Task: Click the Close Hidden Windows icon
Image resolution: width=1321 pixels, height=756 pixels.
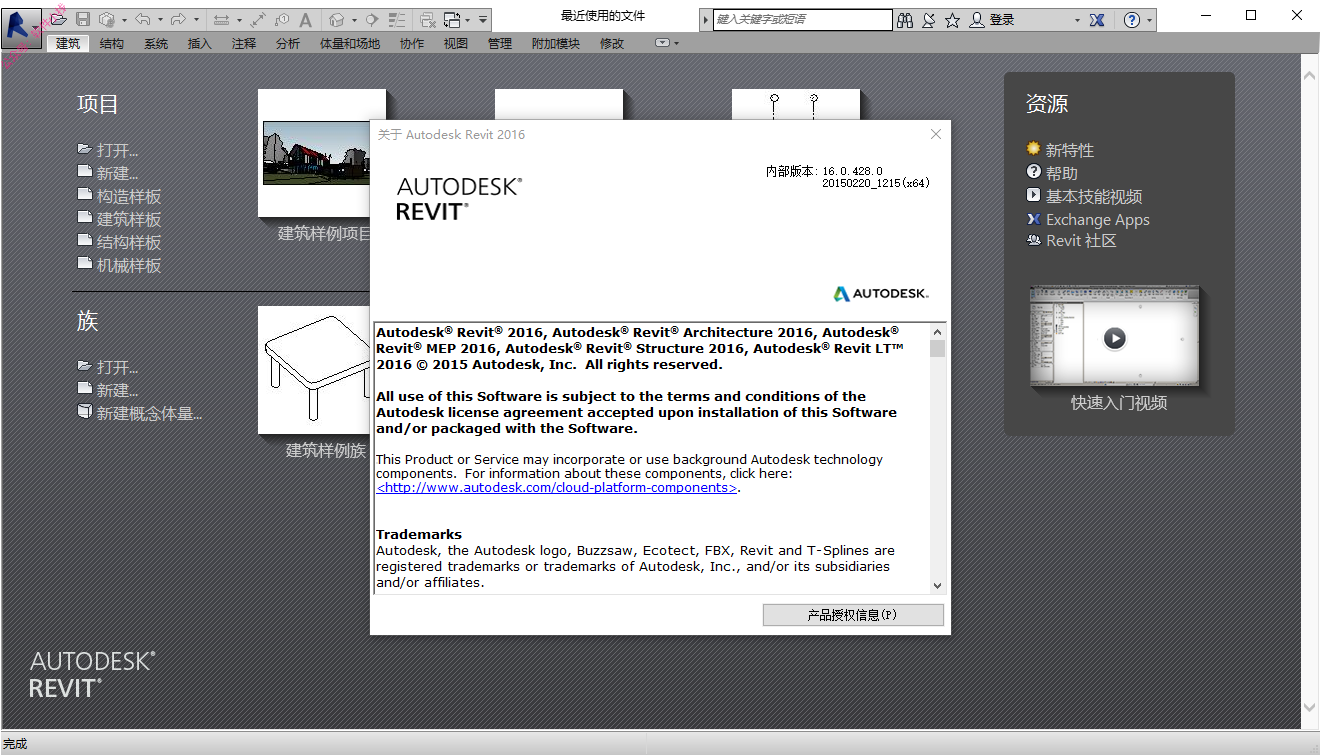Action: pos(427,19)
